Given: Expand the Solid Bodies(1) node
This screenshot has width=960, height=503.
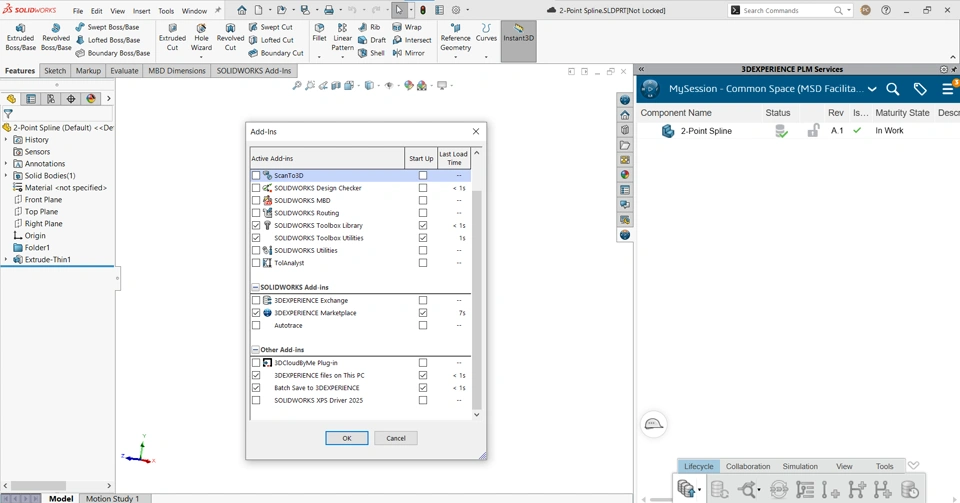Looking at the screenshot, I should point(6,176).
